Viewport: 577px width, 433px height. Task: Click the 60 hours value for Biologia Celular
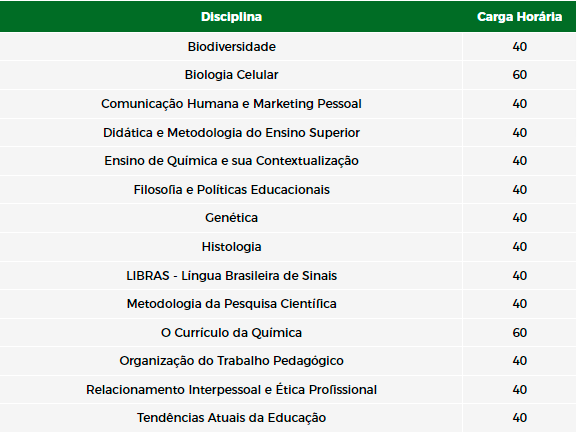pos(520,75)
